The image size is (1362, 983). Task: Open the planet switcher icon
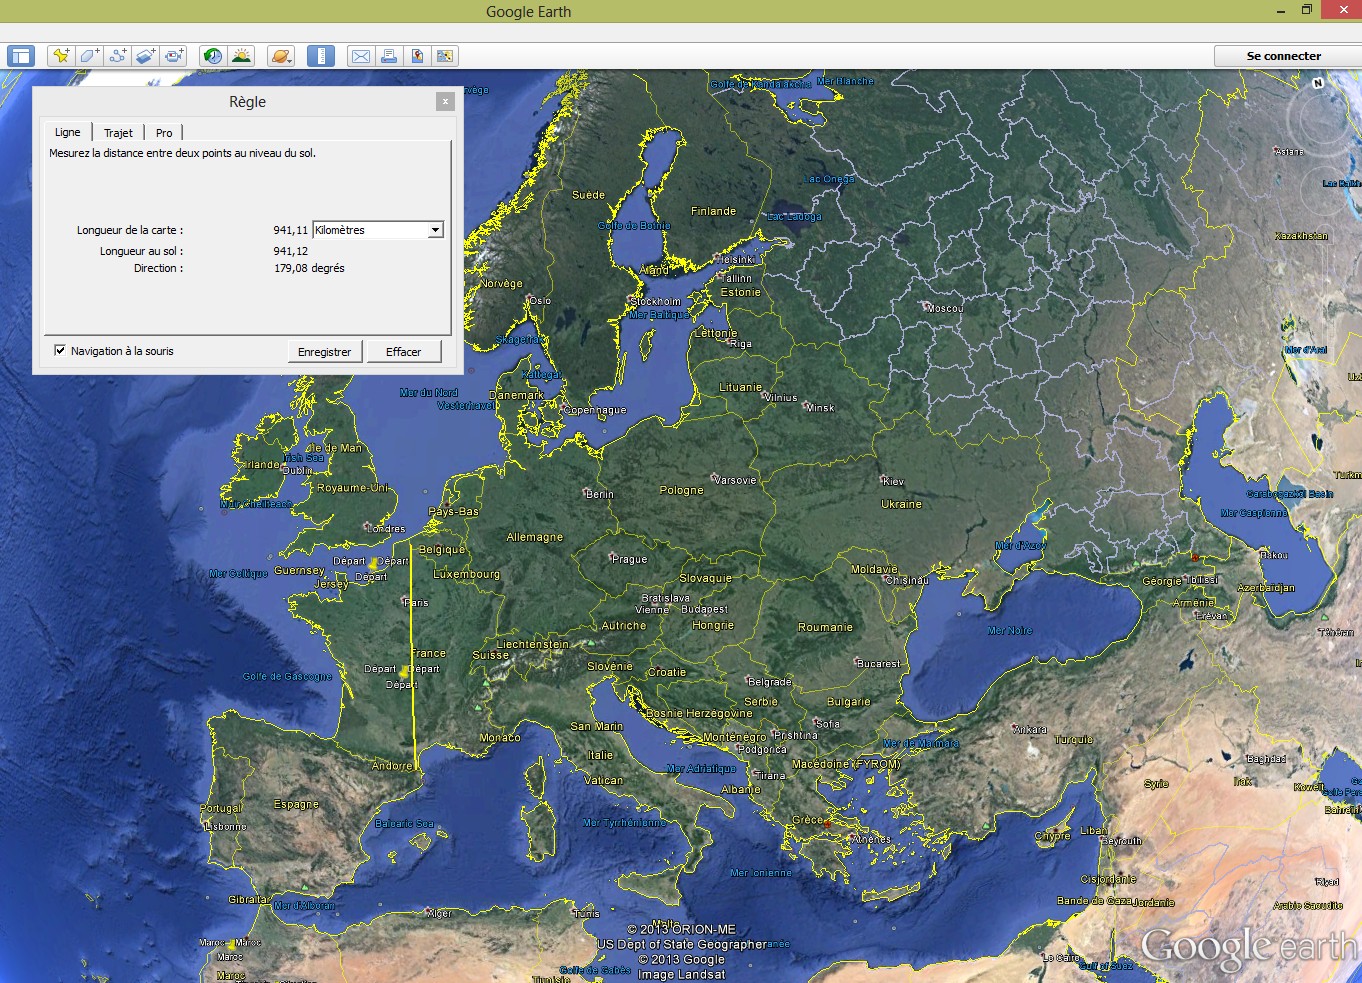pos(281,56)
